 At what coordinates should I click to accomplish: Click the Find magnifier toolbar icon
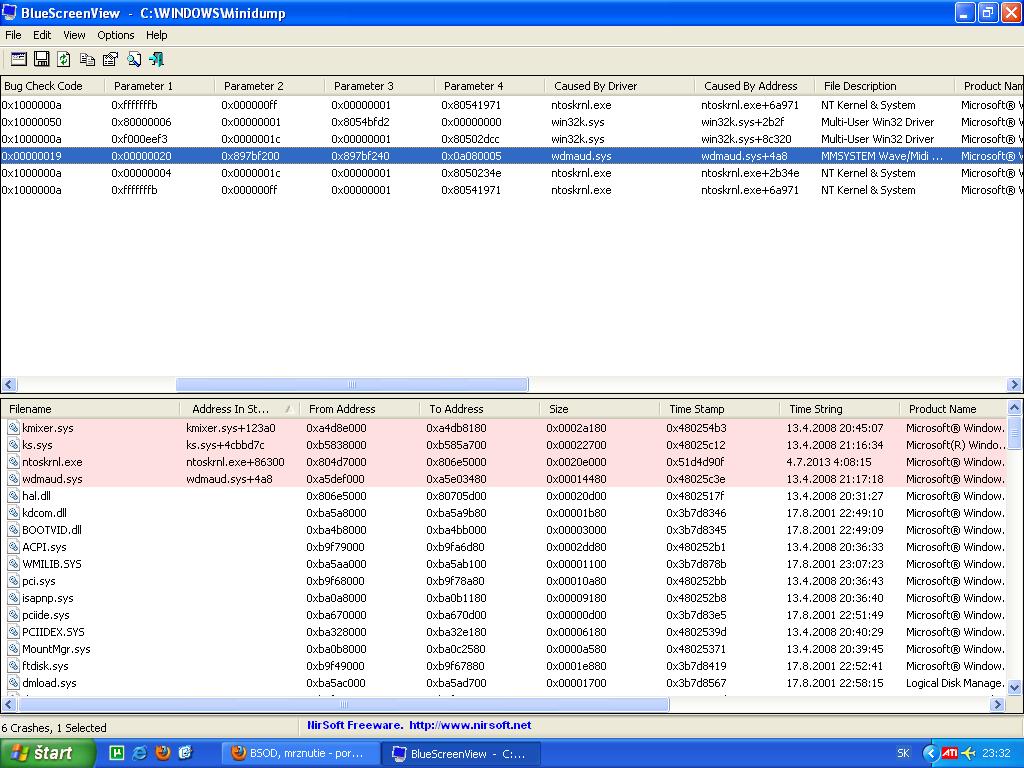pos(134,60)
